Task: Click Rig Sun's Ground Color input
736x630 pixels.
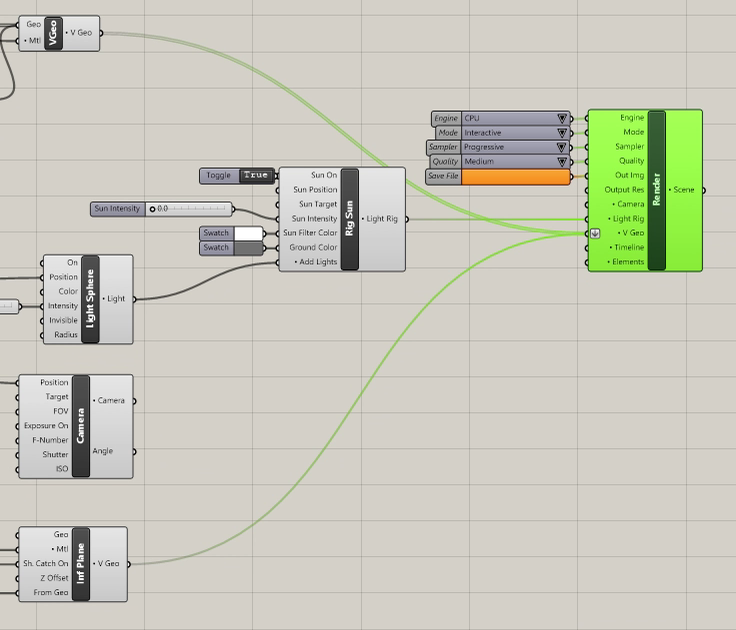Action: click(313, 247)
